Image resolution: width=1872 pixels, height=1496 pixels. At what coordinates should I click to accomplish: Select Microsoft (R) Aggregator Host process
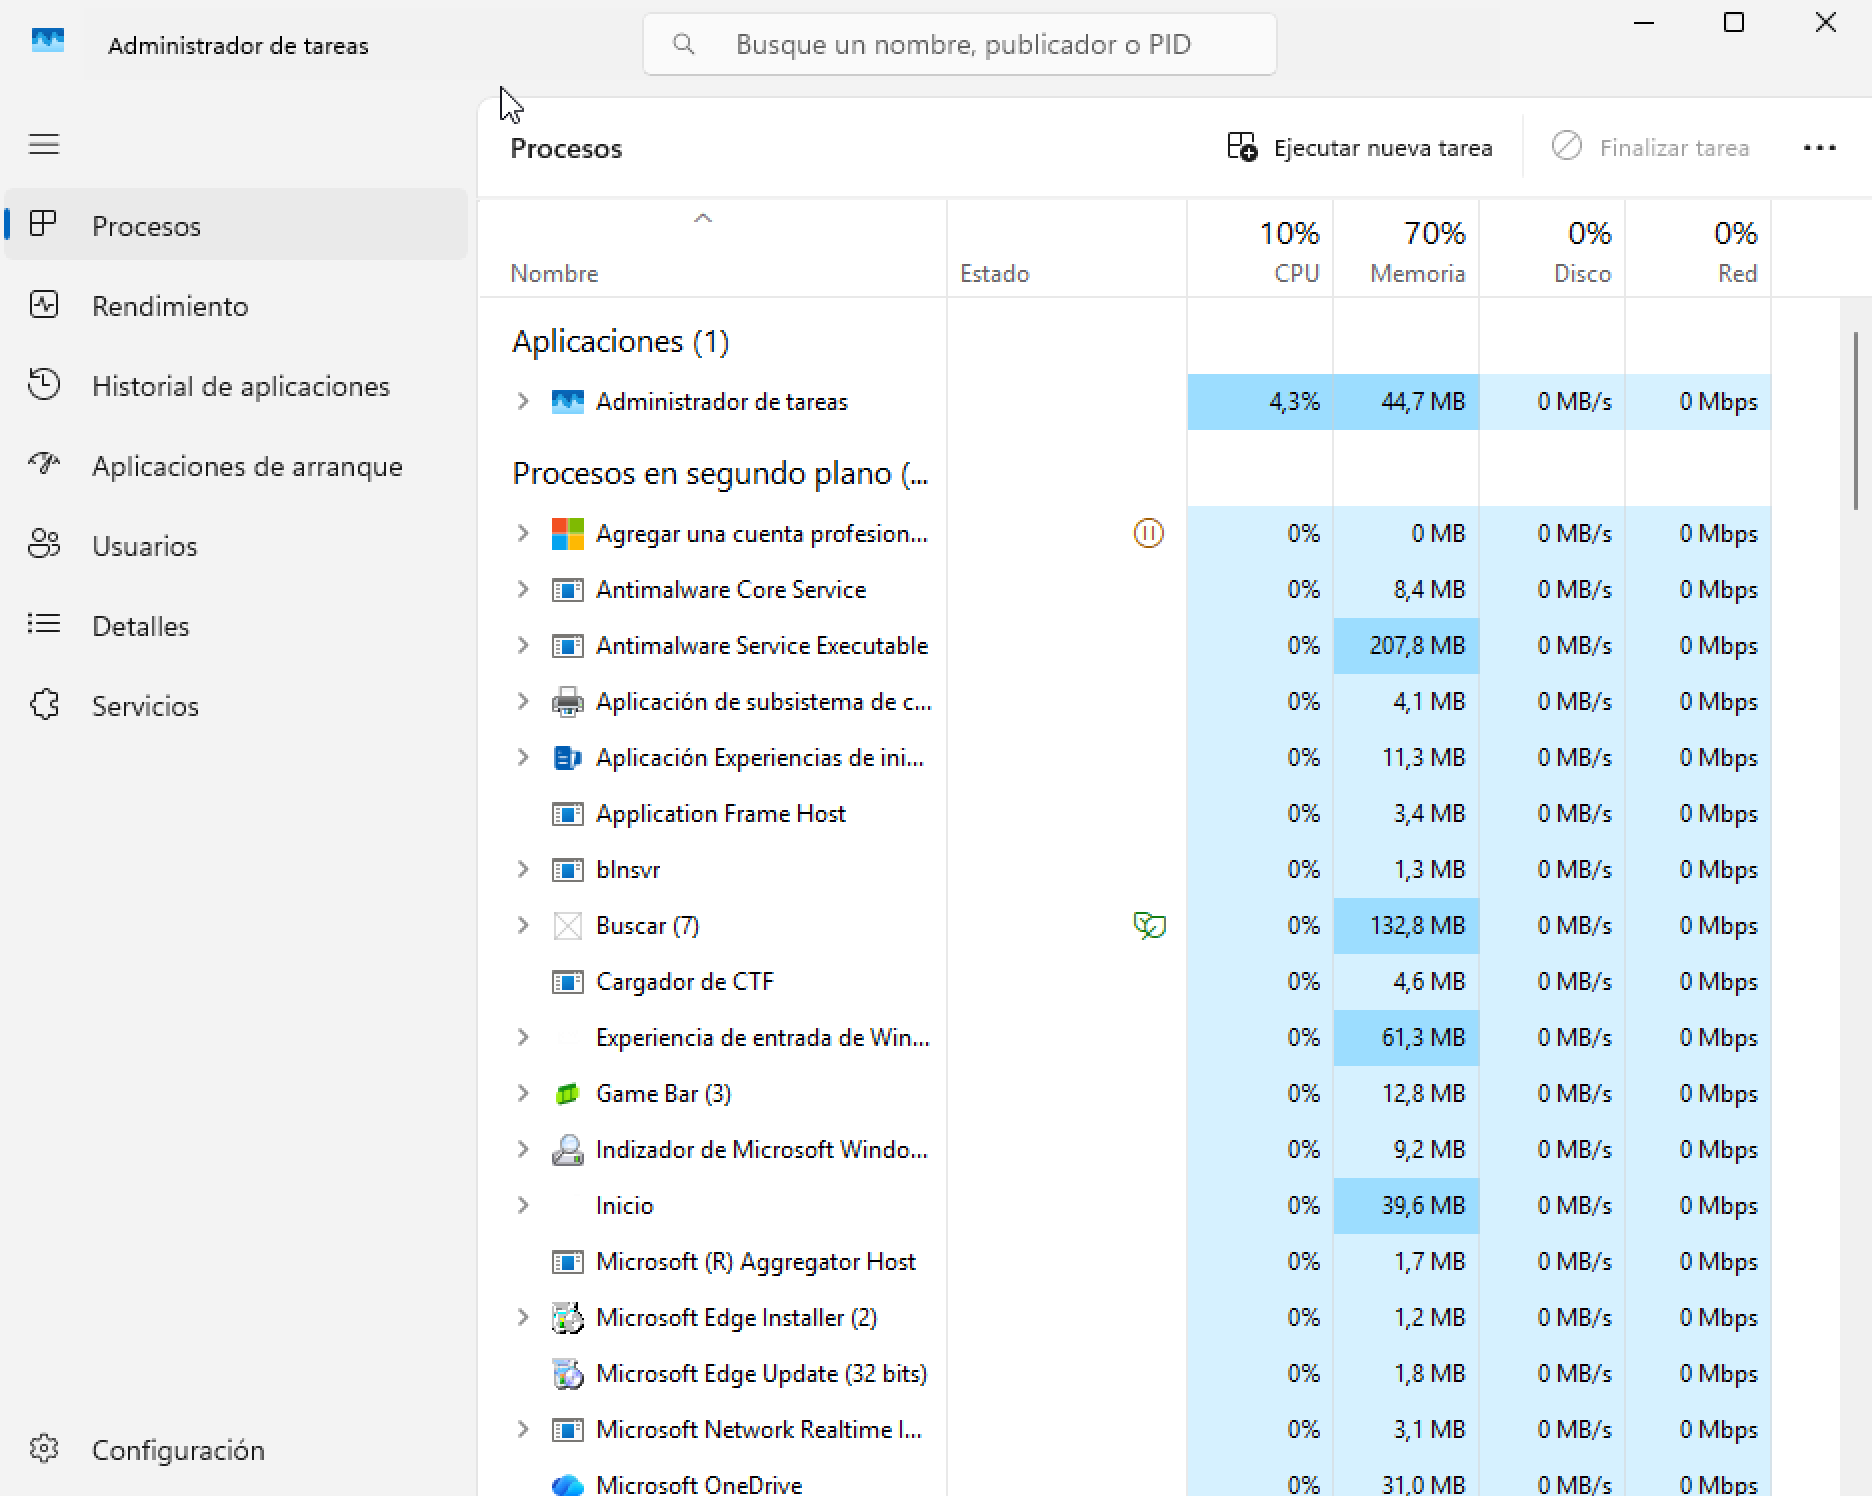[x=1124, y=1261]
